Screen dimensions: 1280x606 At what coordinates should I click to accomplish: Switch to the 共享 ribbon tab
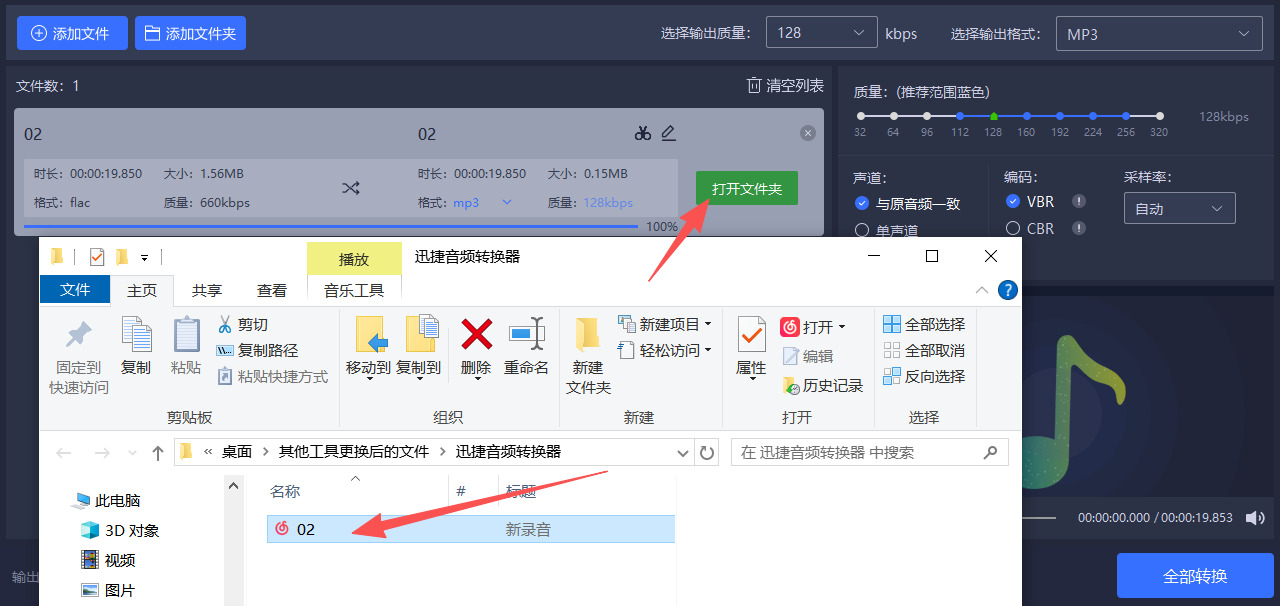pyautogui.click(x=207, y=291)
